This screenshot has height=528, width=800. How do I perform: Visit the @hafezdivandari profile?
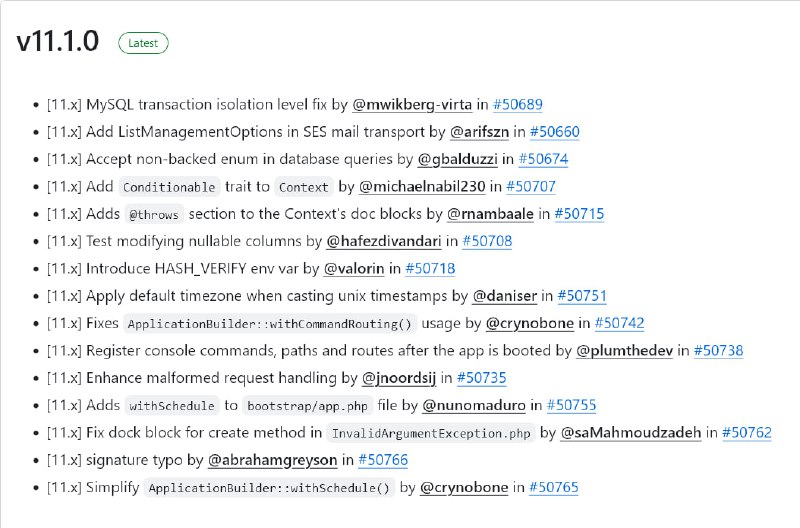(384, 241)
